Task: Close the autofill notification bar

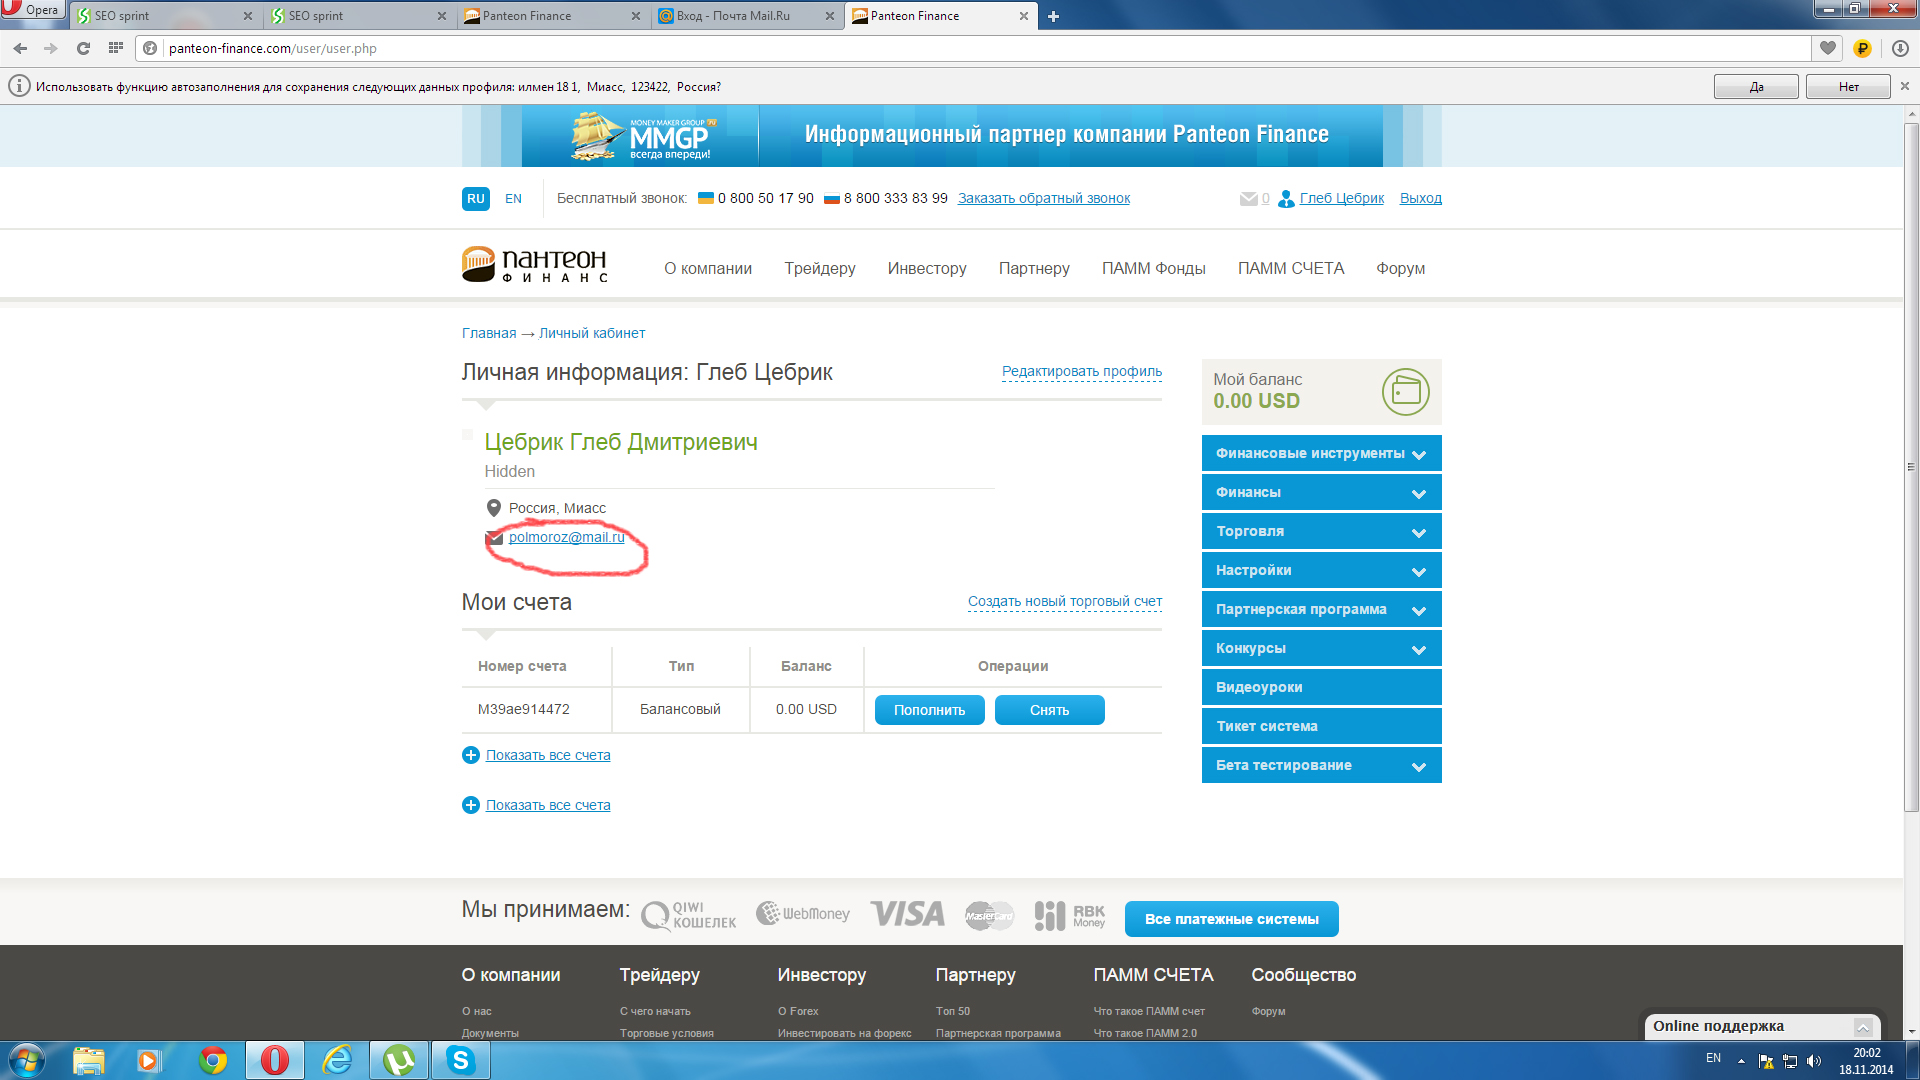Action: [1905, 86]
